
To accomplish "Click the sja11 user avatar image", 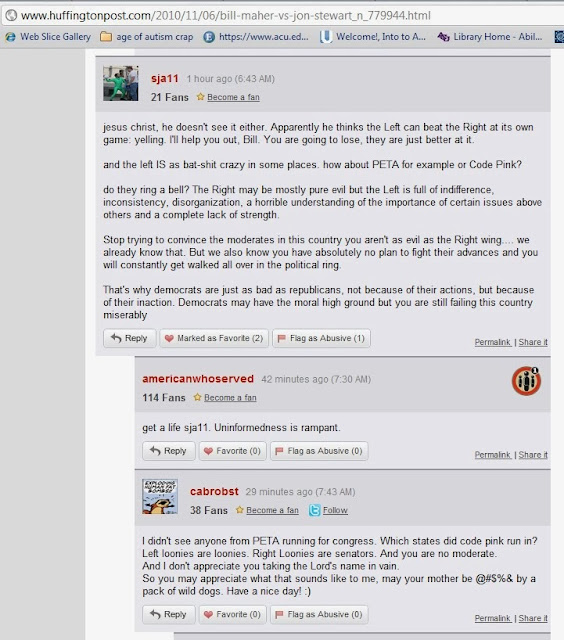I will [120, 83].
